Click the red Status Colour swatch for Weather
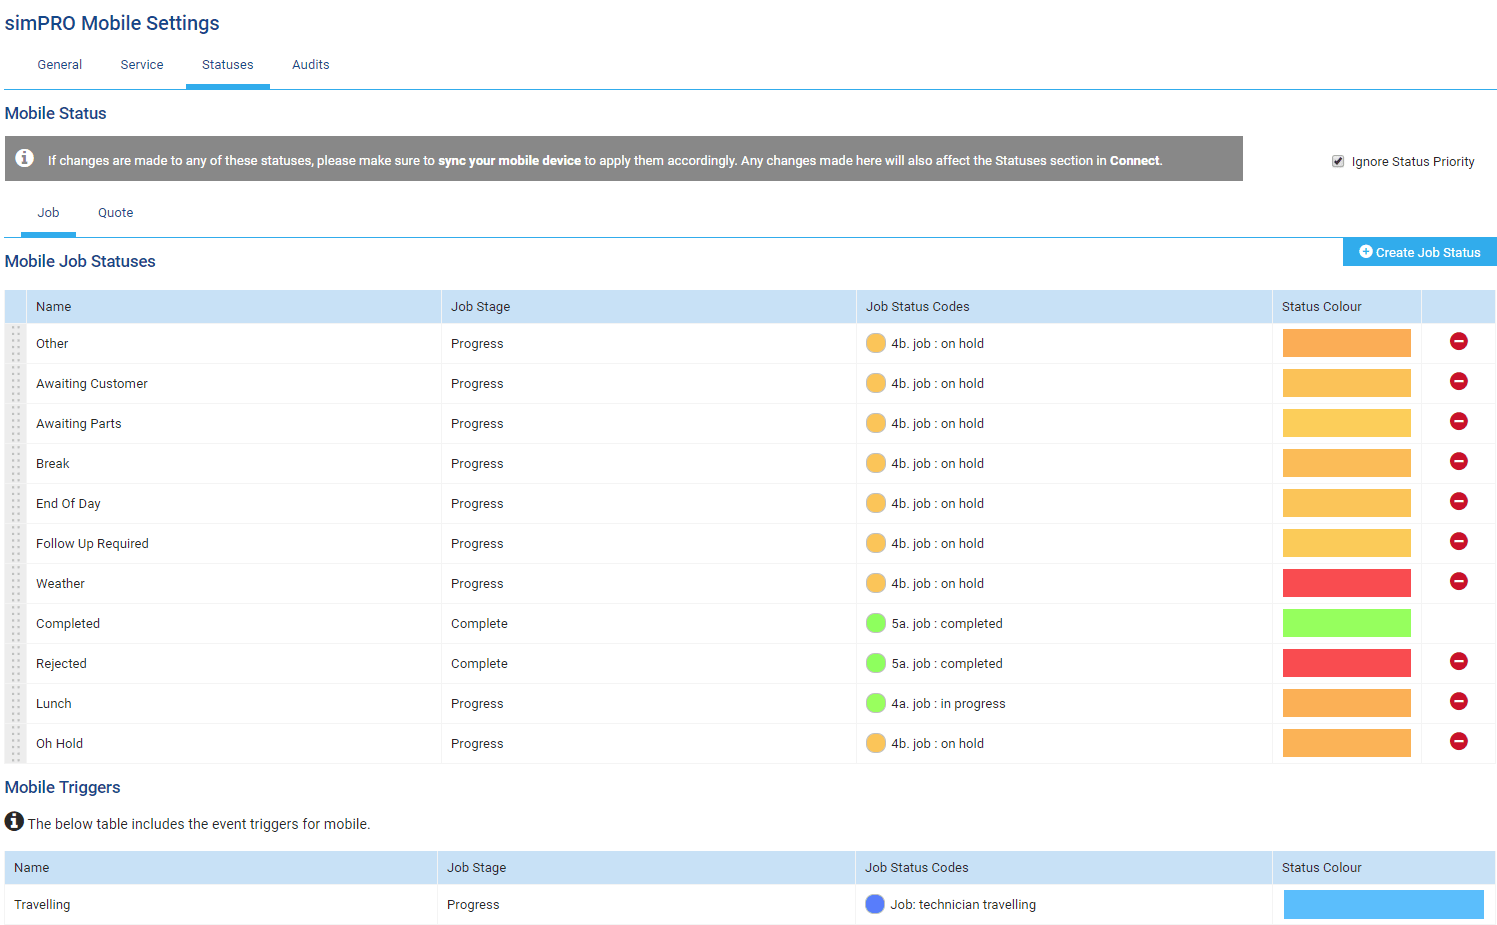This screenshot has width=1497, height=925. pyautogui.click(x=1346, y=581)
